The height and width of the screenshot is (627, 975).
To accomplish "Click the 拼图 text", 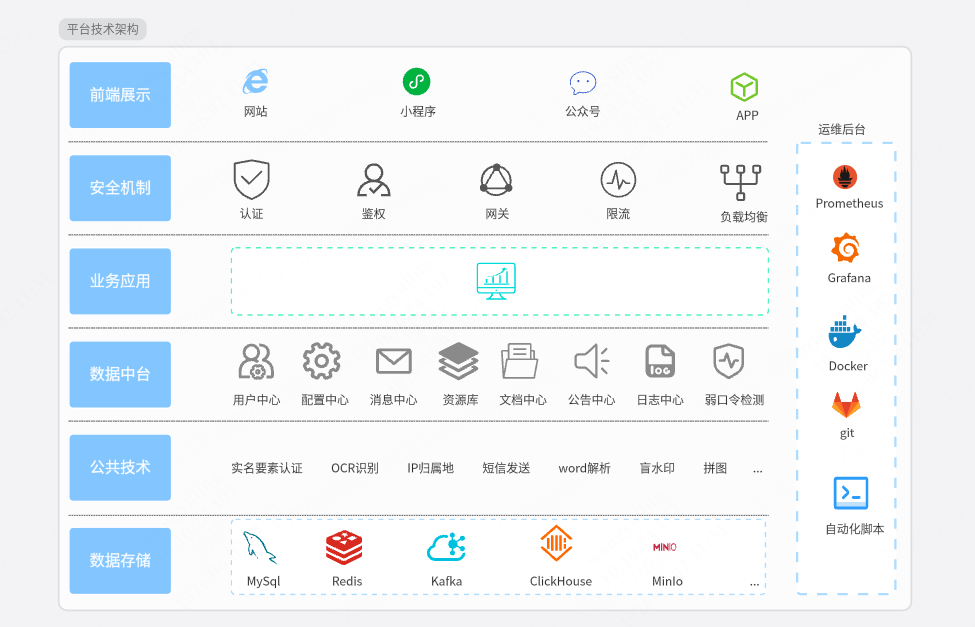I will (x=715, y=468).
